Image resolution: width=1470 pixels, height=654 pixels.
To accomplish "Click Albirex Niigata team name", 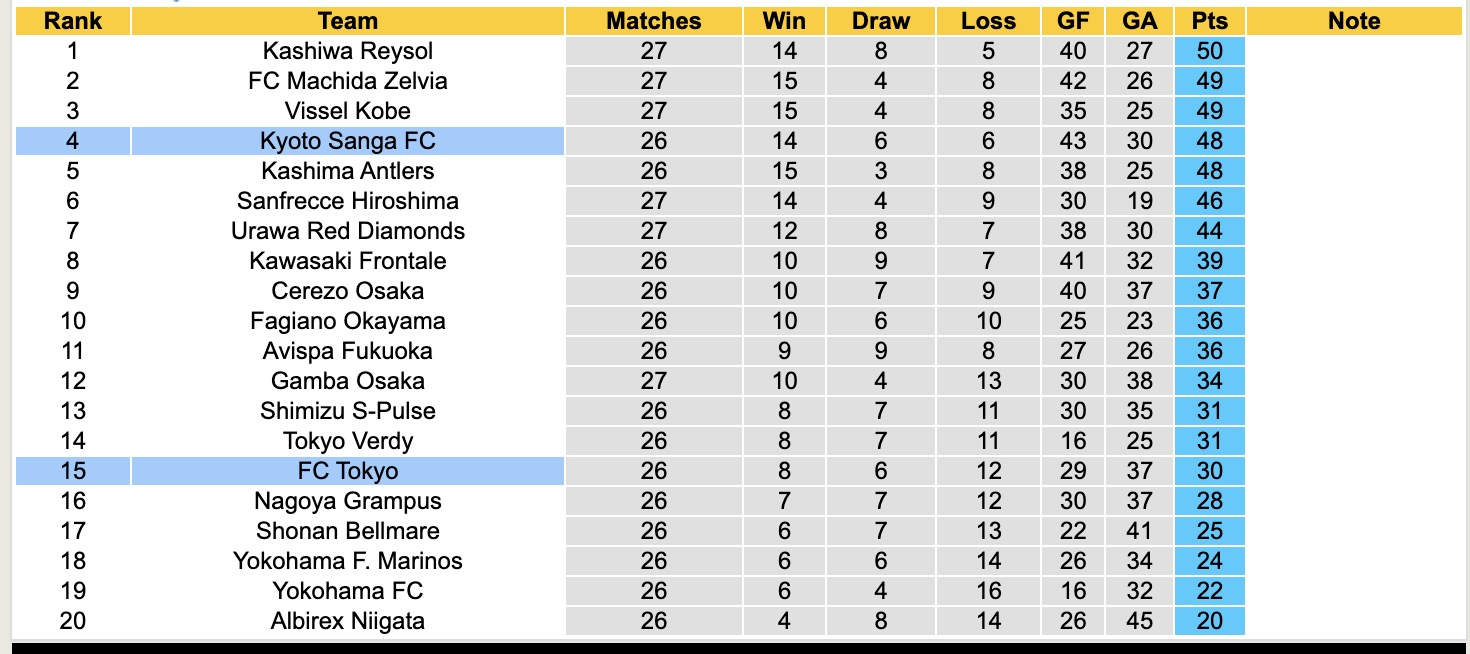I will point(347,621).
